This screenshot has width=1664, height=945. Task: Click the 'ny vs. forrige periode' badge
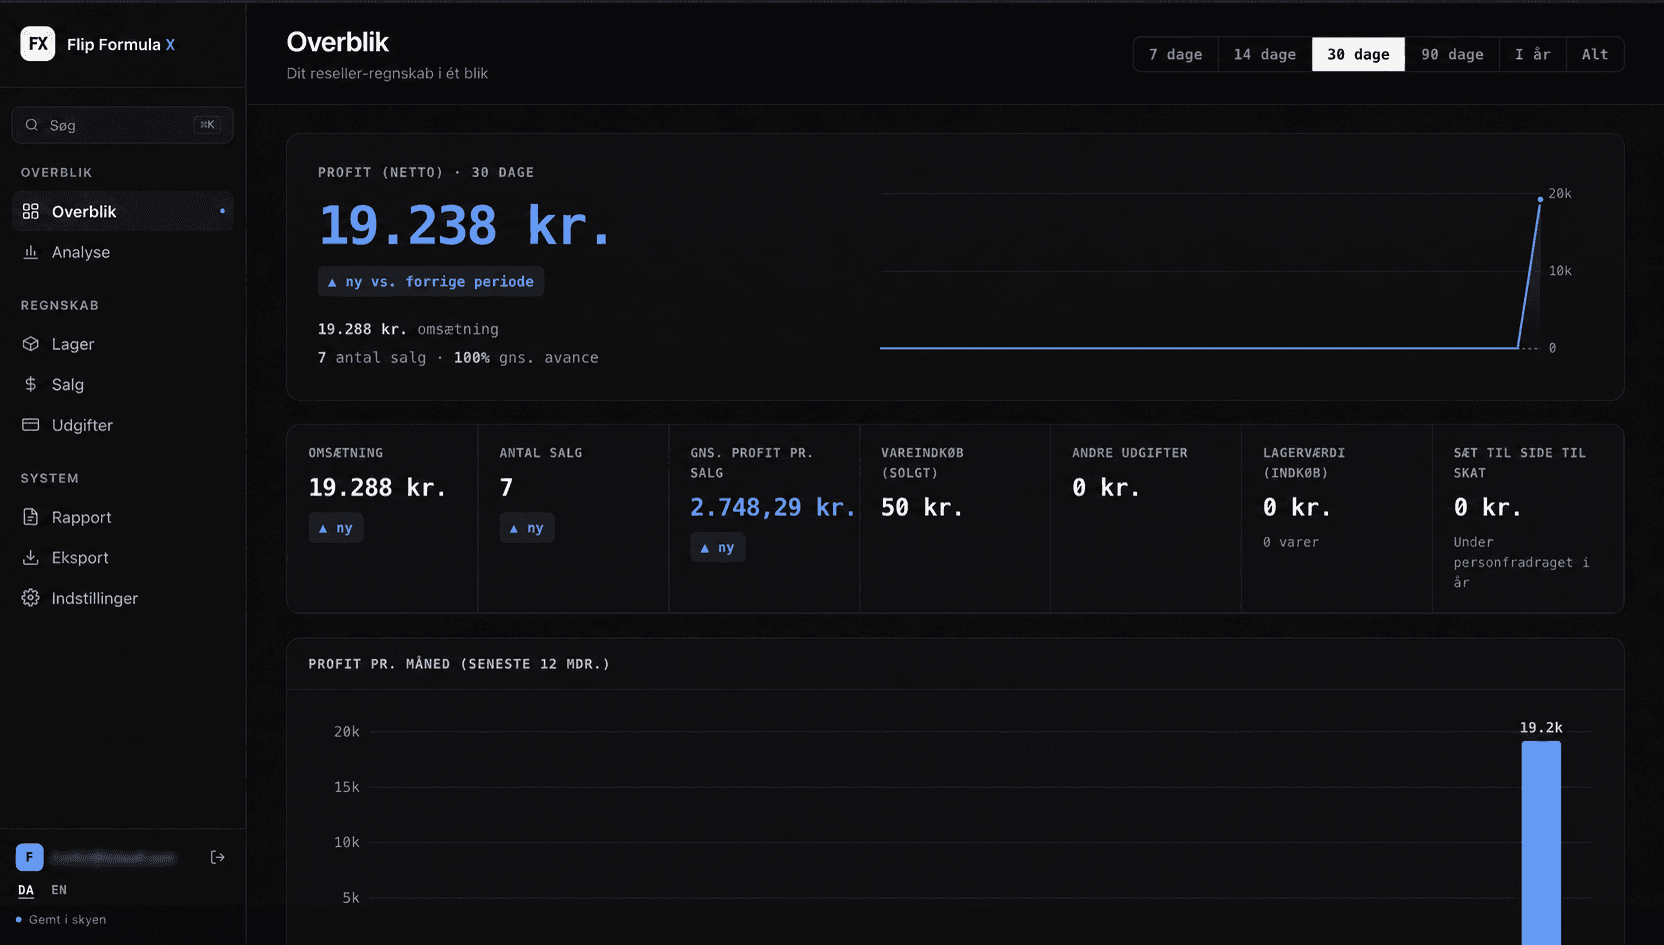tap(431, 281)
